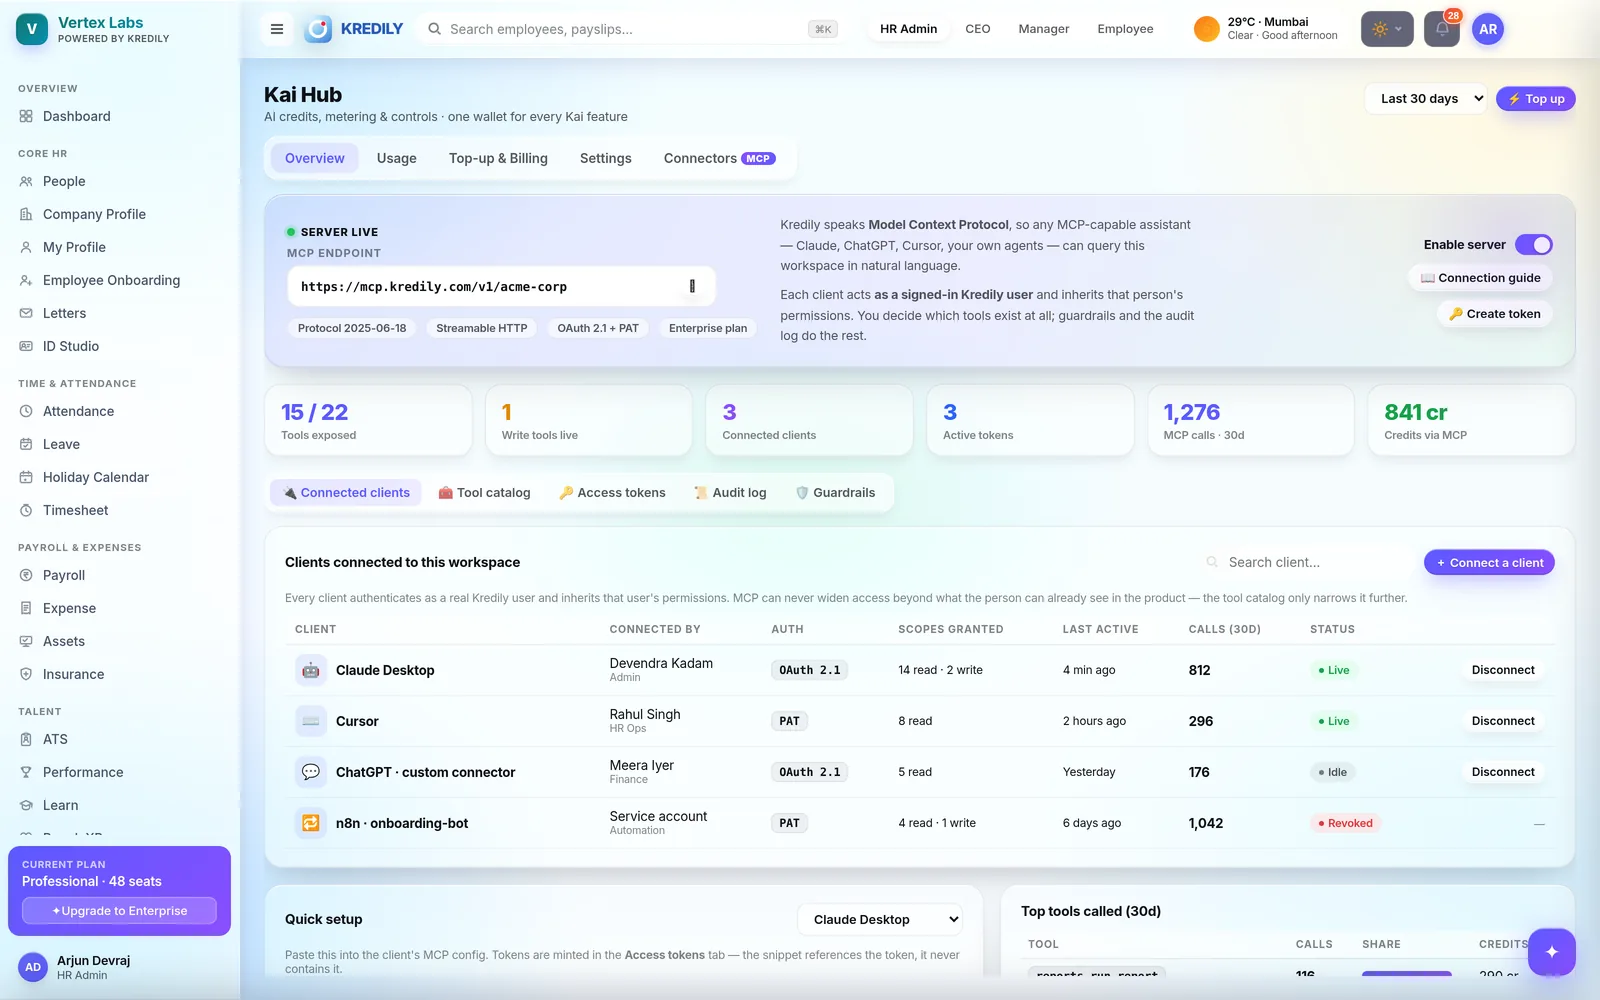
Task: Open the notifications bell icon
Action: click(1442, 29)
